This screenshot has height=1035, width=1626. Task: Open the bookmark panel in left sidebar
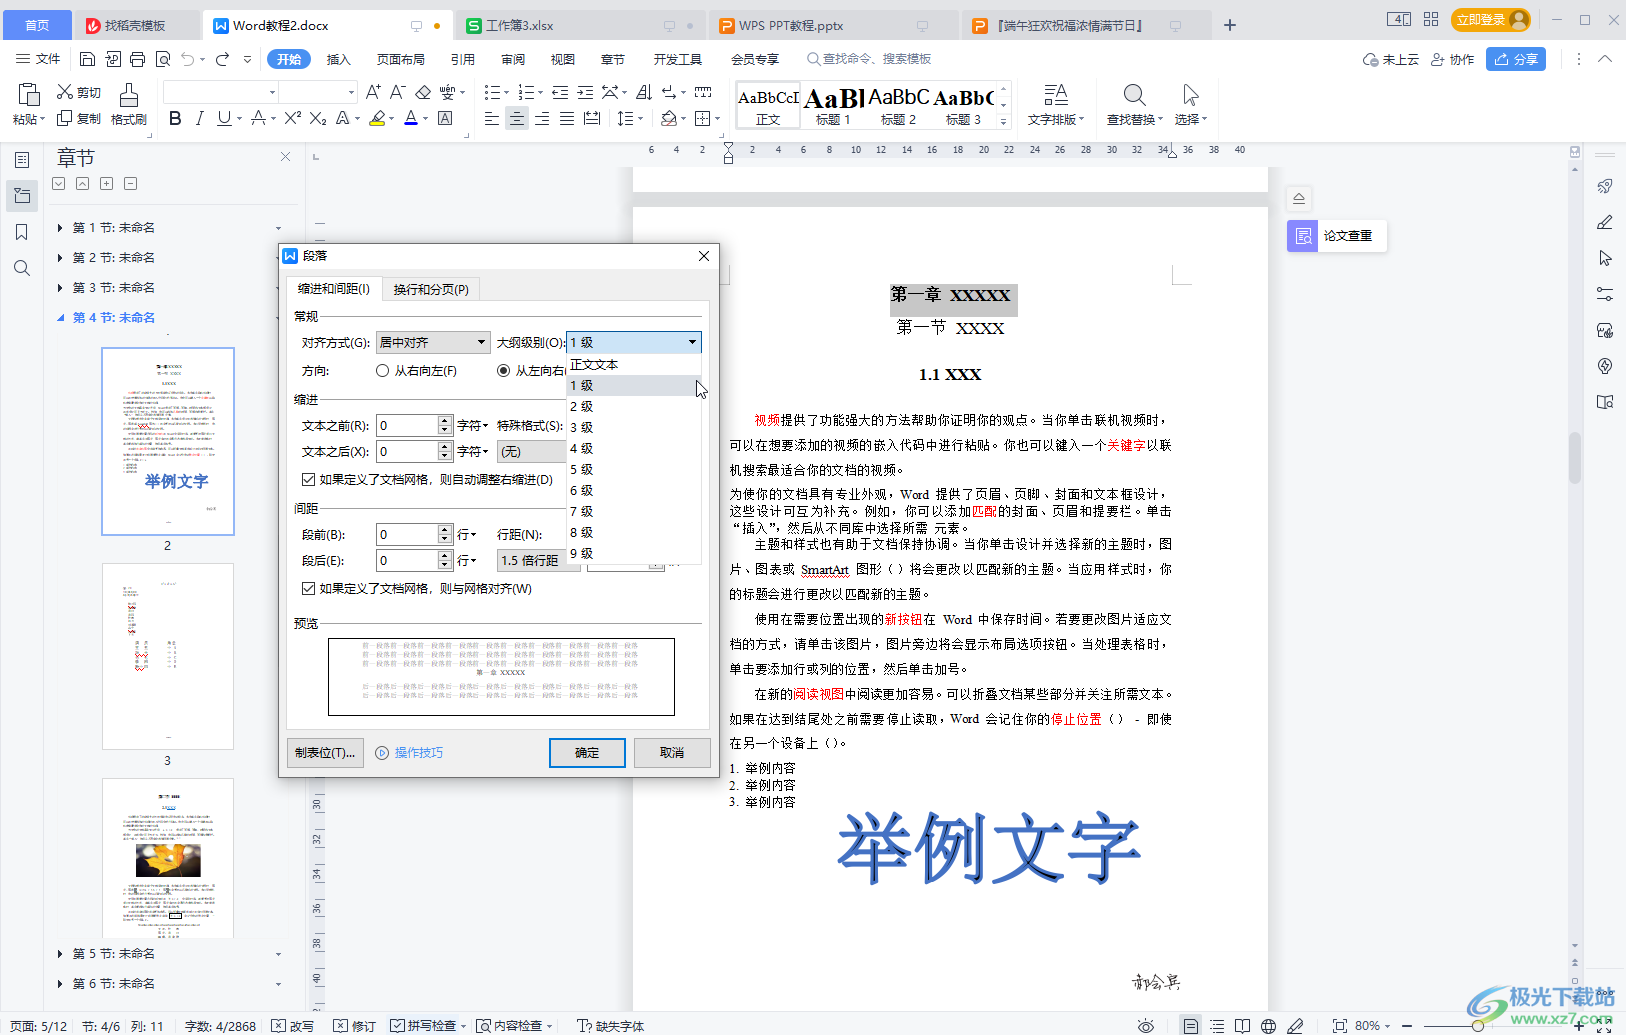pos(22,232)
